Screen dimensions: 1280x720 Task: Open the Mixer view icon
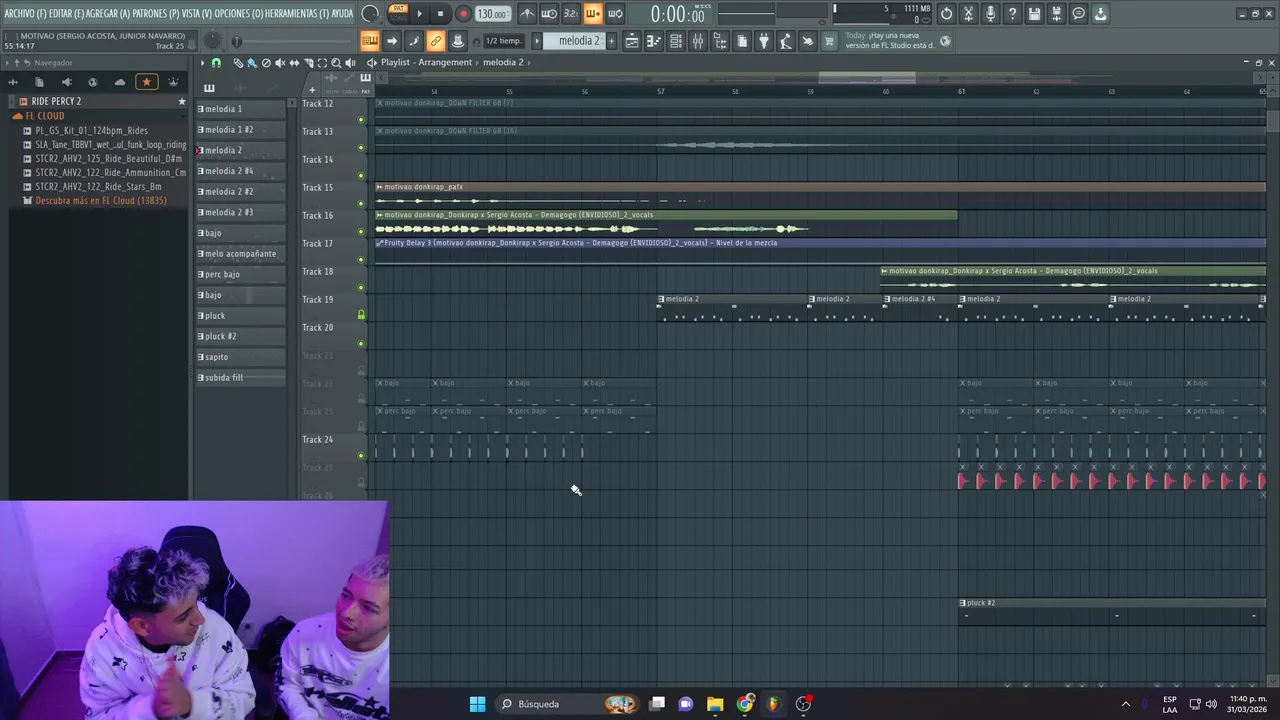pyautogui.click(x=698, y=41)
